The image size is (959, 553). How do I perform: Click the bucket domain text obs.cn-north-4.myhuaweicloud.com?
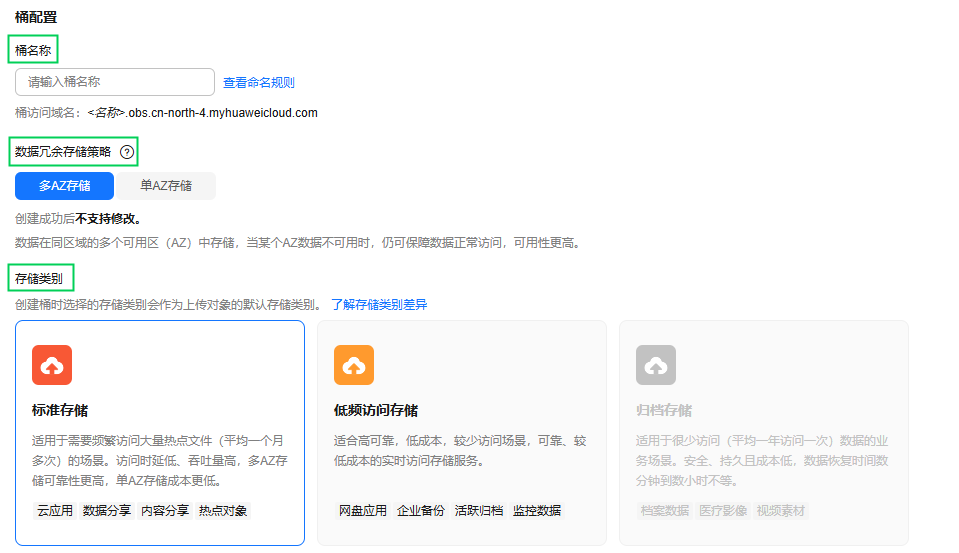coord(223,113)
